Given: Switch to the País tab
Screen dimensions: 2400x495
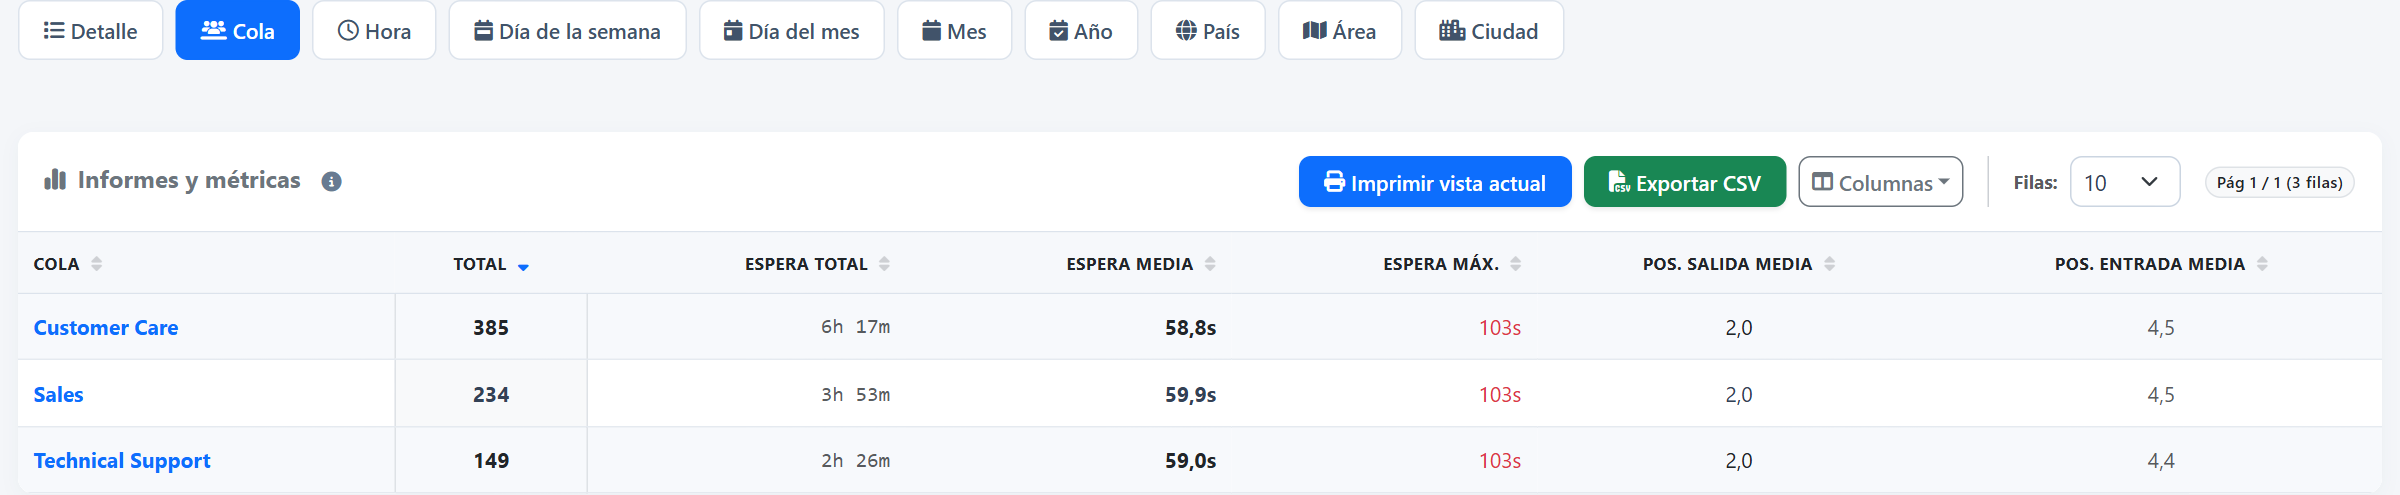Looking at the screenshot, I should click(1208, 31).
